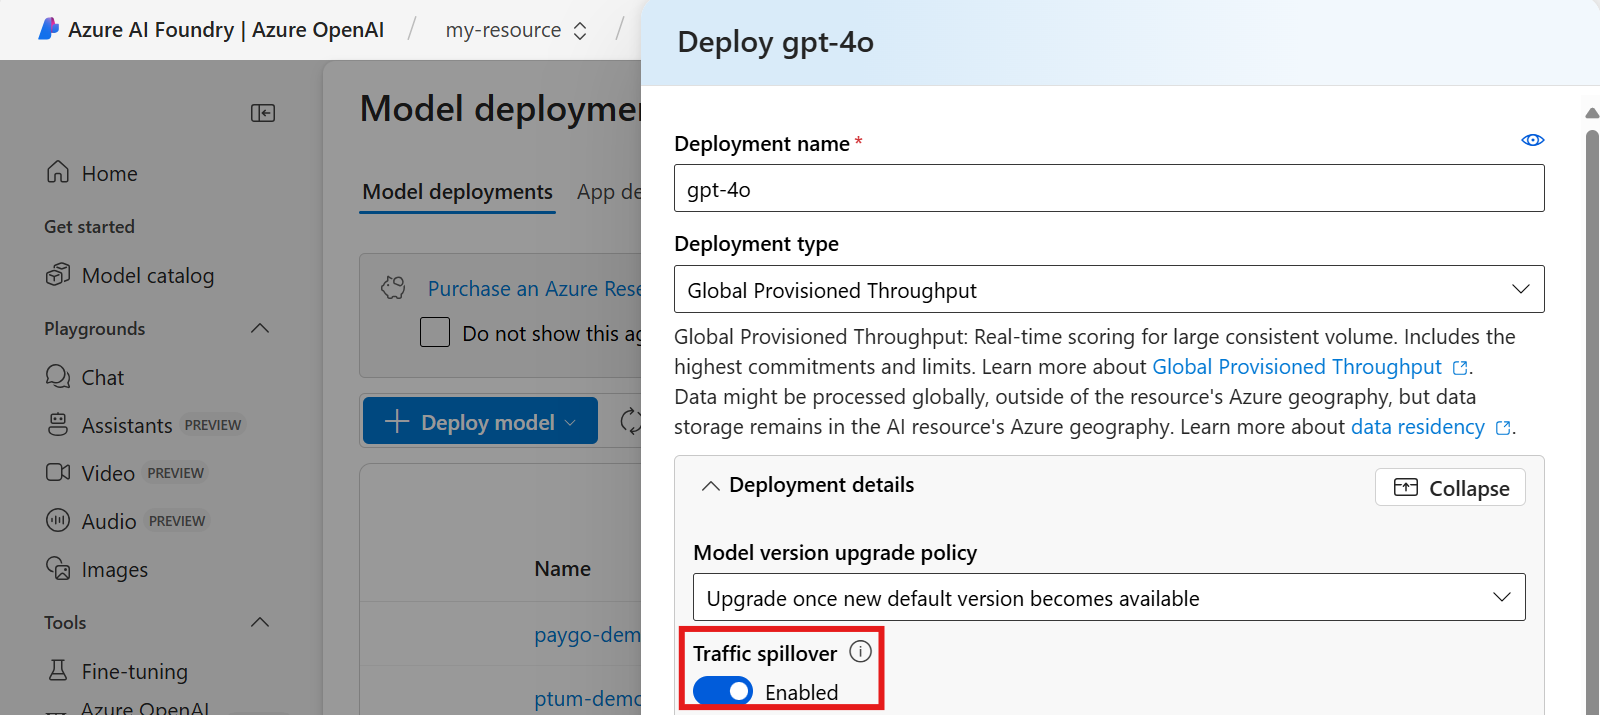This screenshot has width=1600, height=715.
Task: Click the Azure AI Foundry logo icon
Action: [48, 29]
